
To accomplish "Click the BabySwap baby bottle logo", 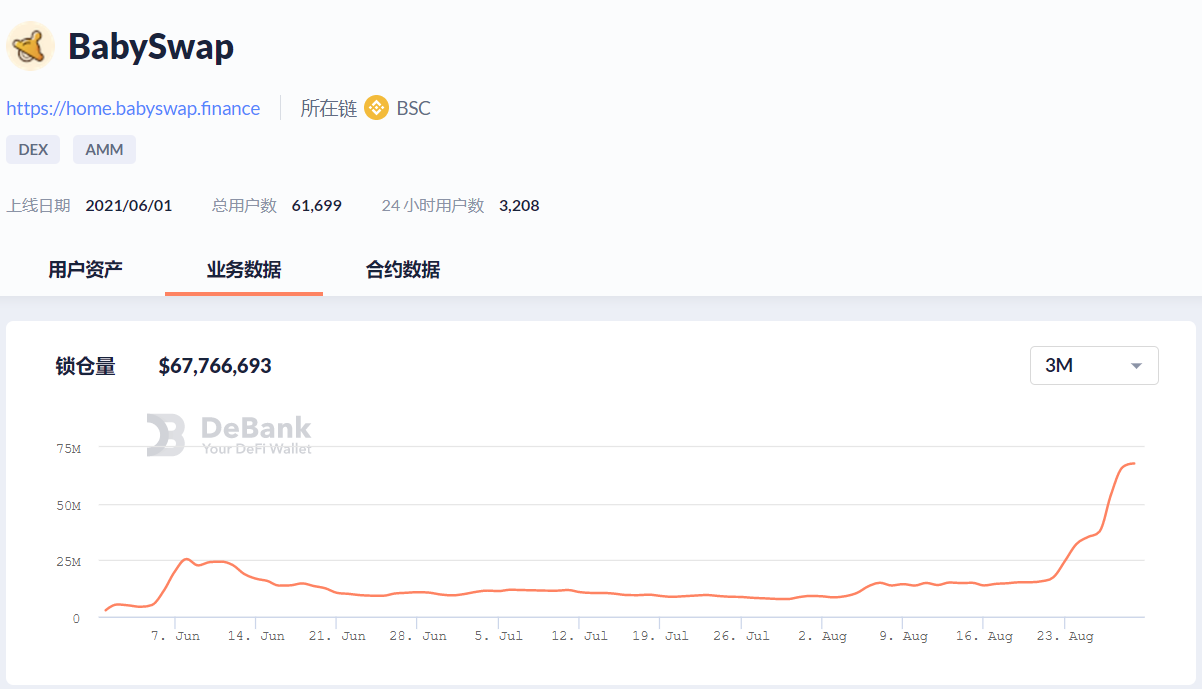I will click(x=31, y=46).
